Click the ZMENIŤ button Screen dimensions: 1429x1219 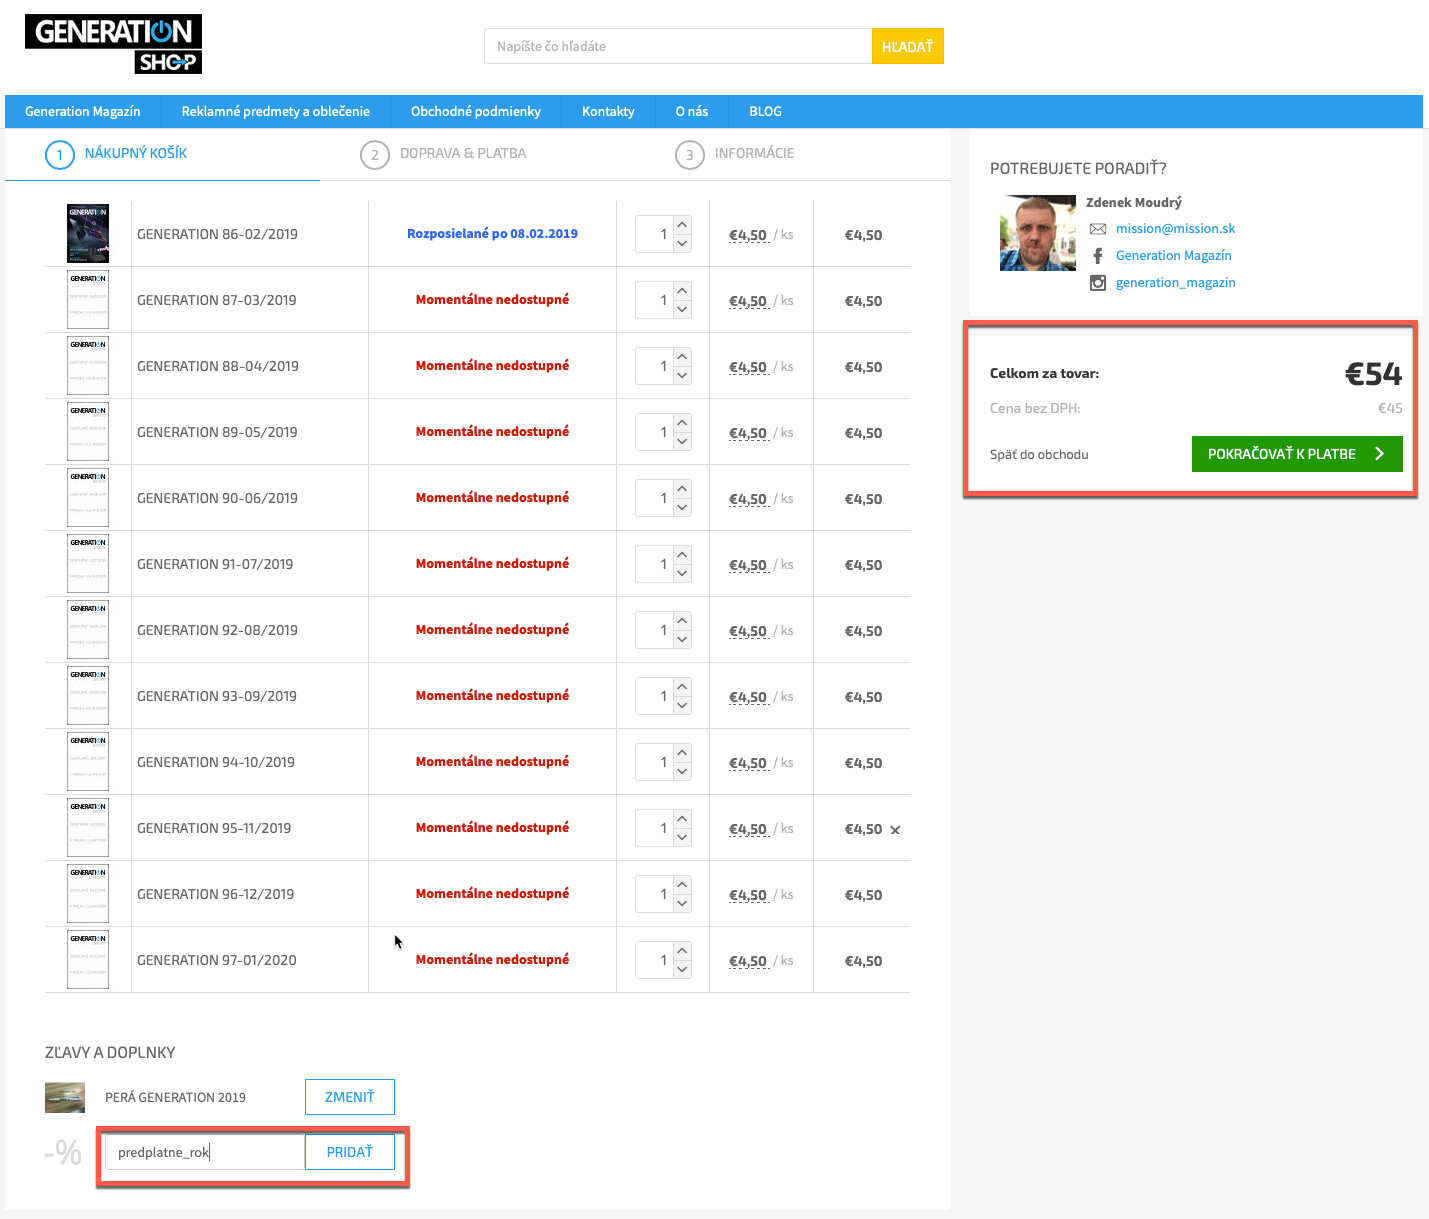350,1097
